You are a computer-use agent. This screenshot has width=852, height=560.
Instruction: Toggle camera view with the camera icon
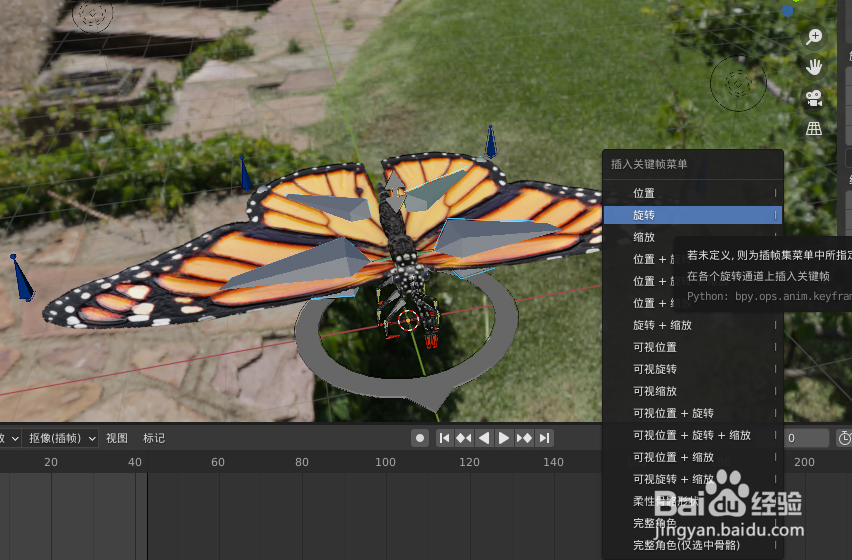(814, 98)
